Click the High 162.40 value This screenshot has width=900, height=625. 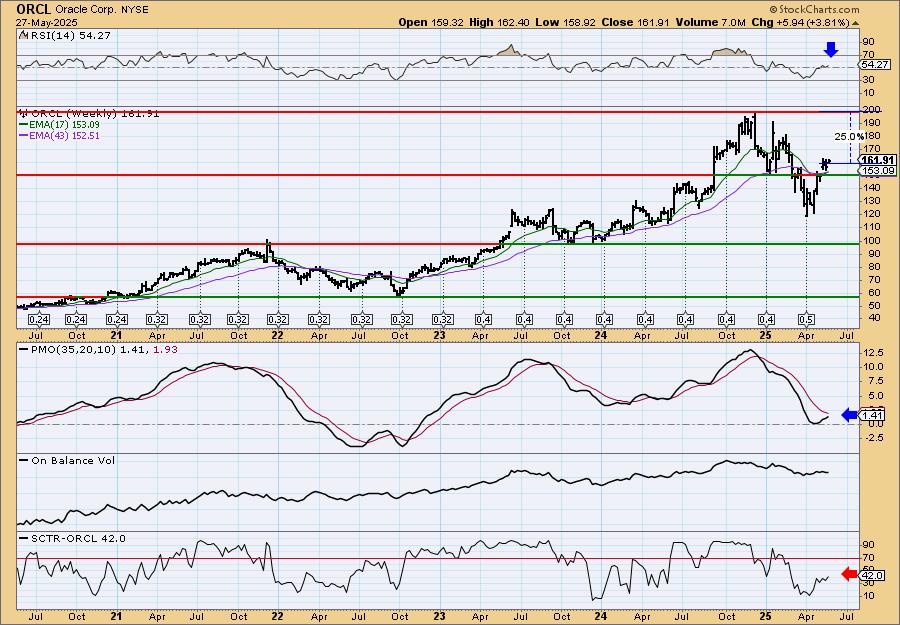[499, 22]
